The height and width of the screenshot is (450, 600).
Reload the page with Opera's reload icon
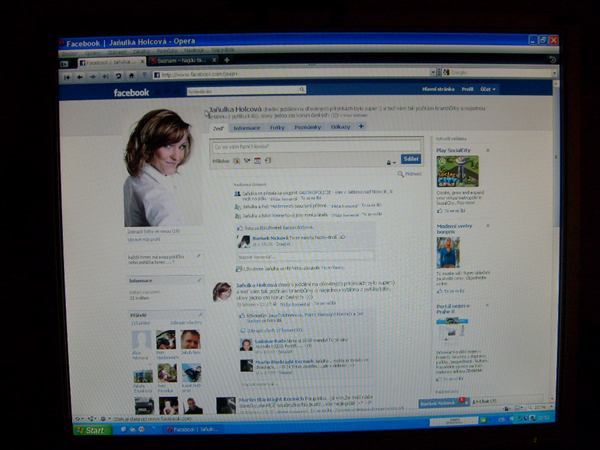point(119,76)
